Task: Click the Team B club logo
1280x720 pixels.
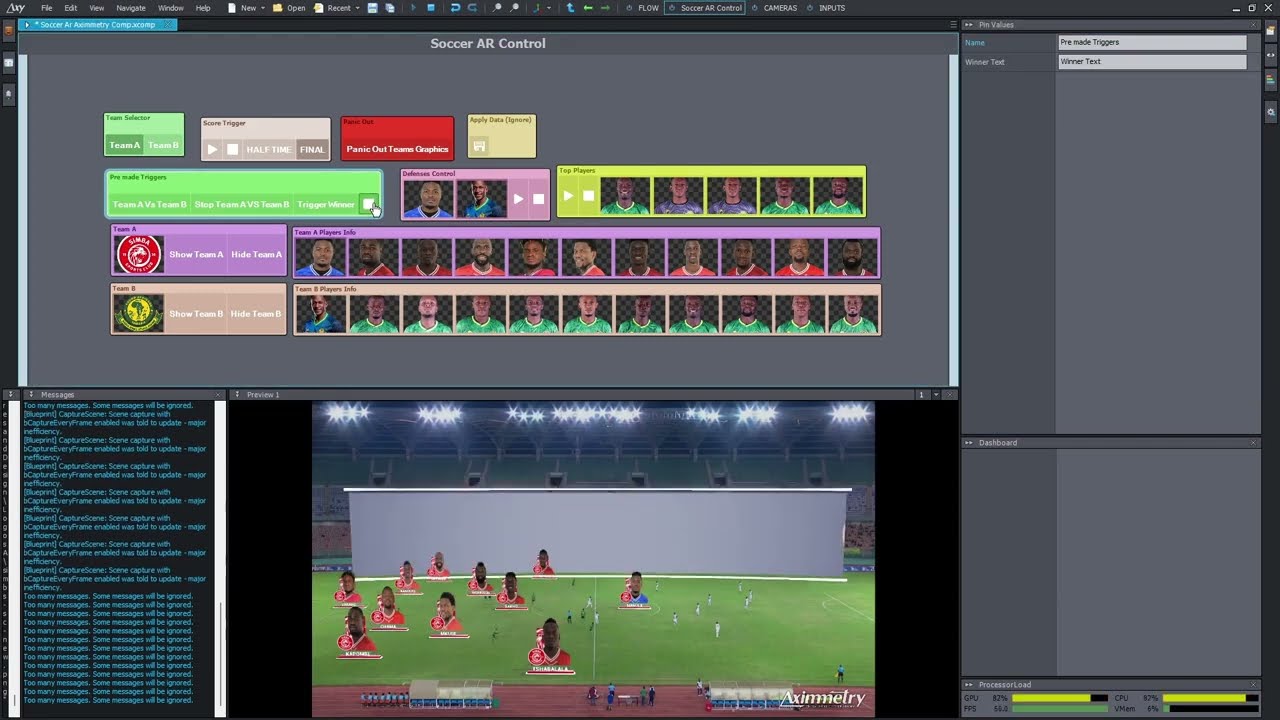Action: point(139,313)
